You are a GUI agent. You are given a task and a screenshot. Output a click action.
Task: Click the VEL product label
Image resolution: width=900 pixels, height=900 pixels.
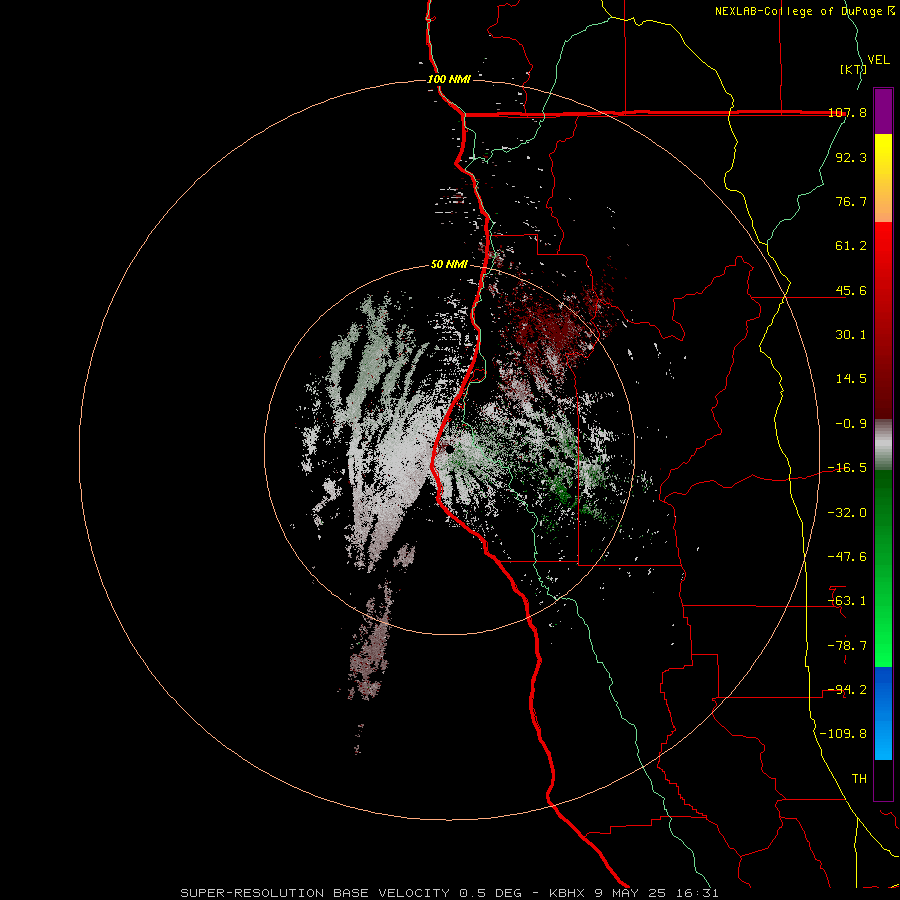tap(879, 60)
